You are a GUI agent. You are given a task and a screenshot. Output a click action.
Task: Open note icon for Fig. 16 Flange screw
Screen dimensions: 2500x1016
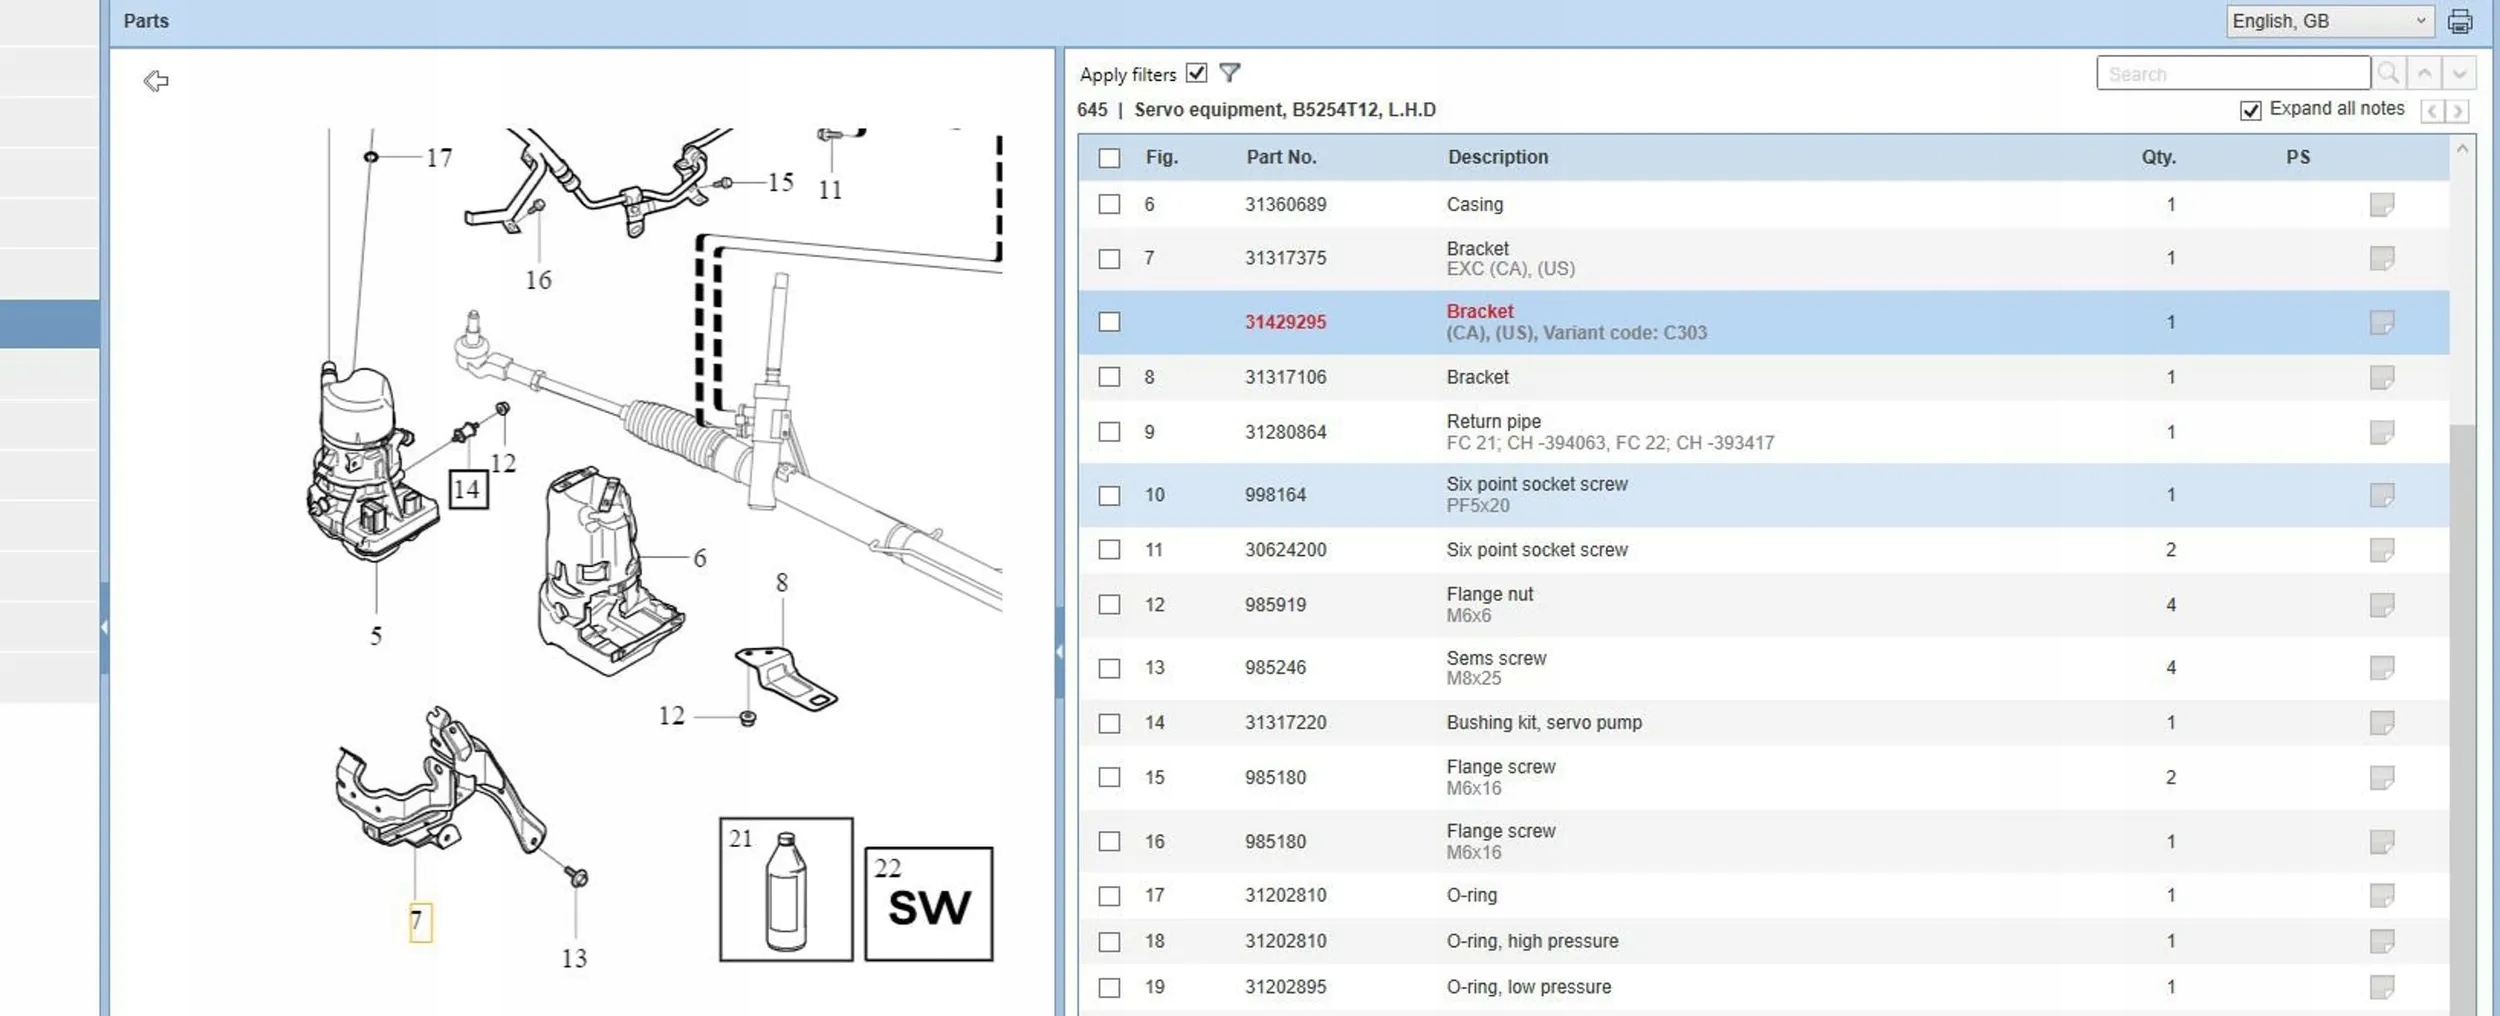pos(2382,842)
